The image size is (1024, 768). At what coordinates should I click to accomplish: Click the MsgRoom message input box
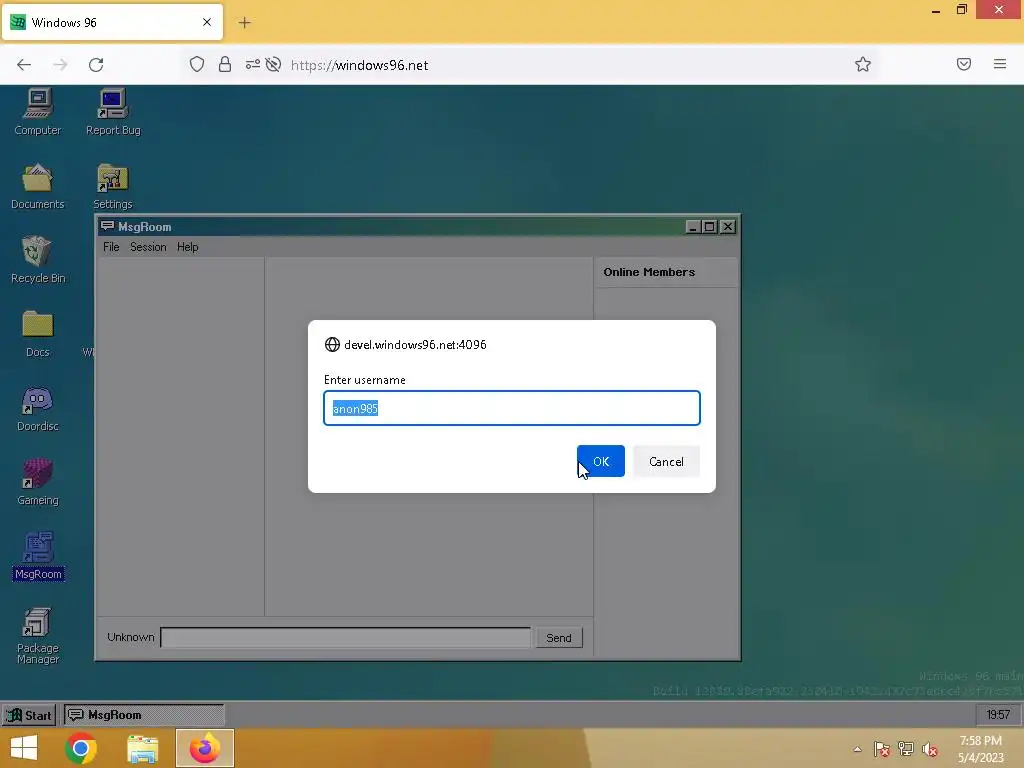tap(346, 637)
